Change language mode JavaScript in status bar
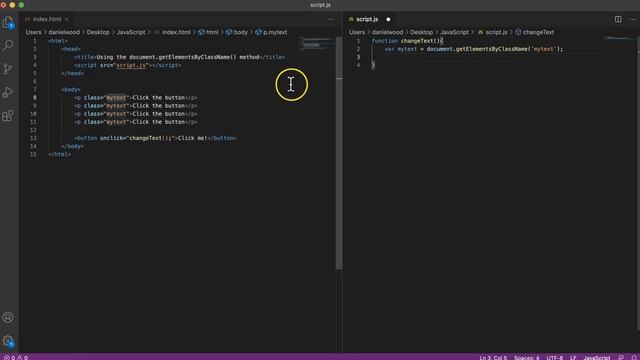This screenshot has width=640, height=360. point(597,358)
